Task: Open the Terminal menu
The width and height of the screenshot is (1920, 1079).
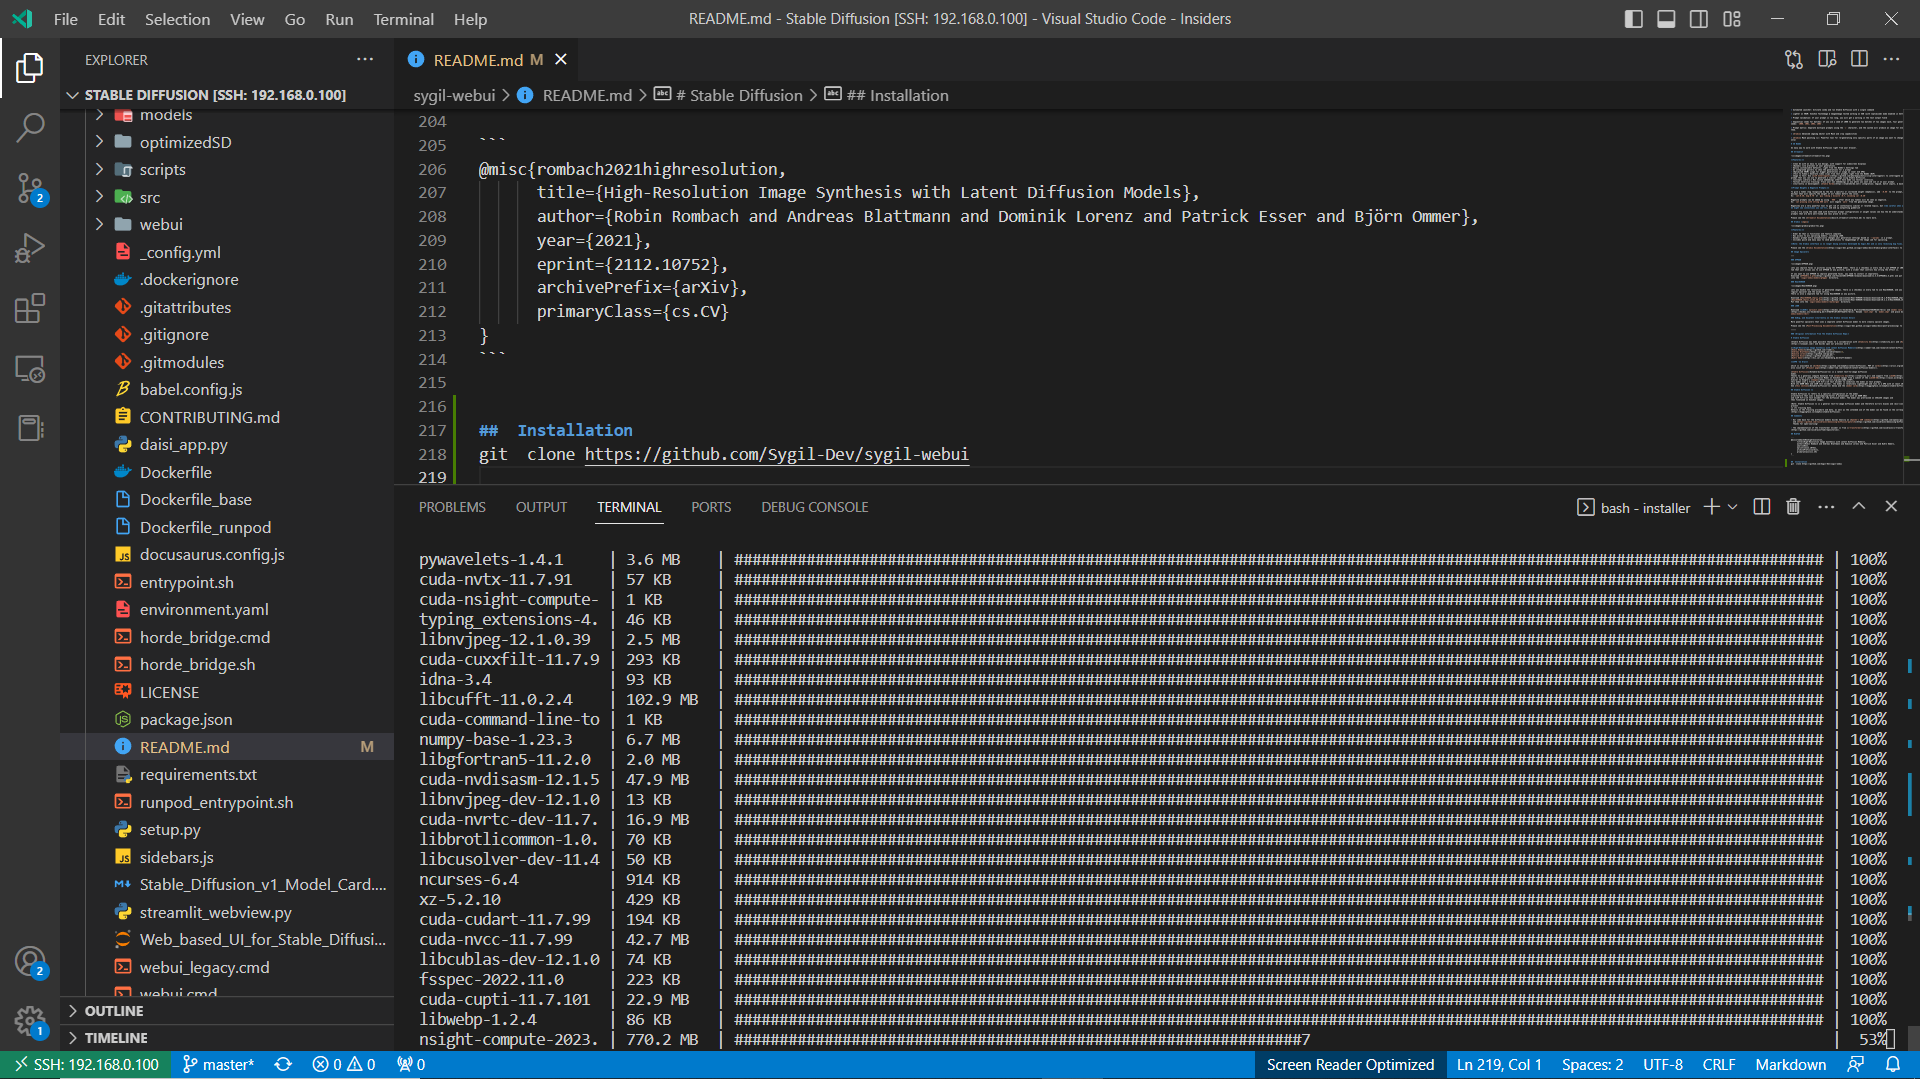Action: tap(403, 19)
